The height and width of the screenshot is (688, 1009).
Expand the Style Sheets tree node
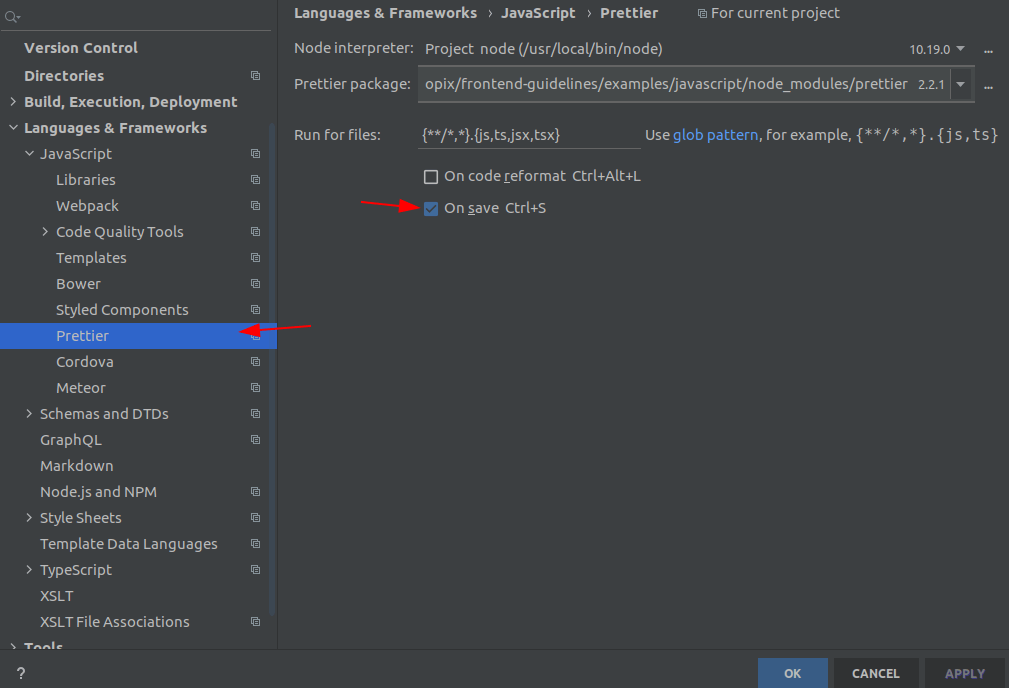(29, 518)
